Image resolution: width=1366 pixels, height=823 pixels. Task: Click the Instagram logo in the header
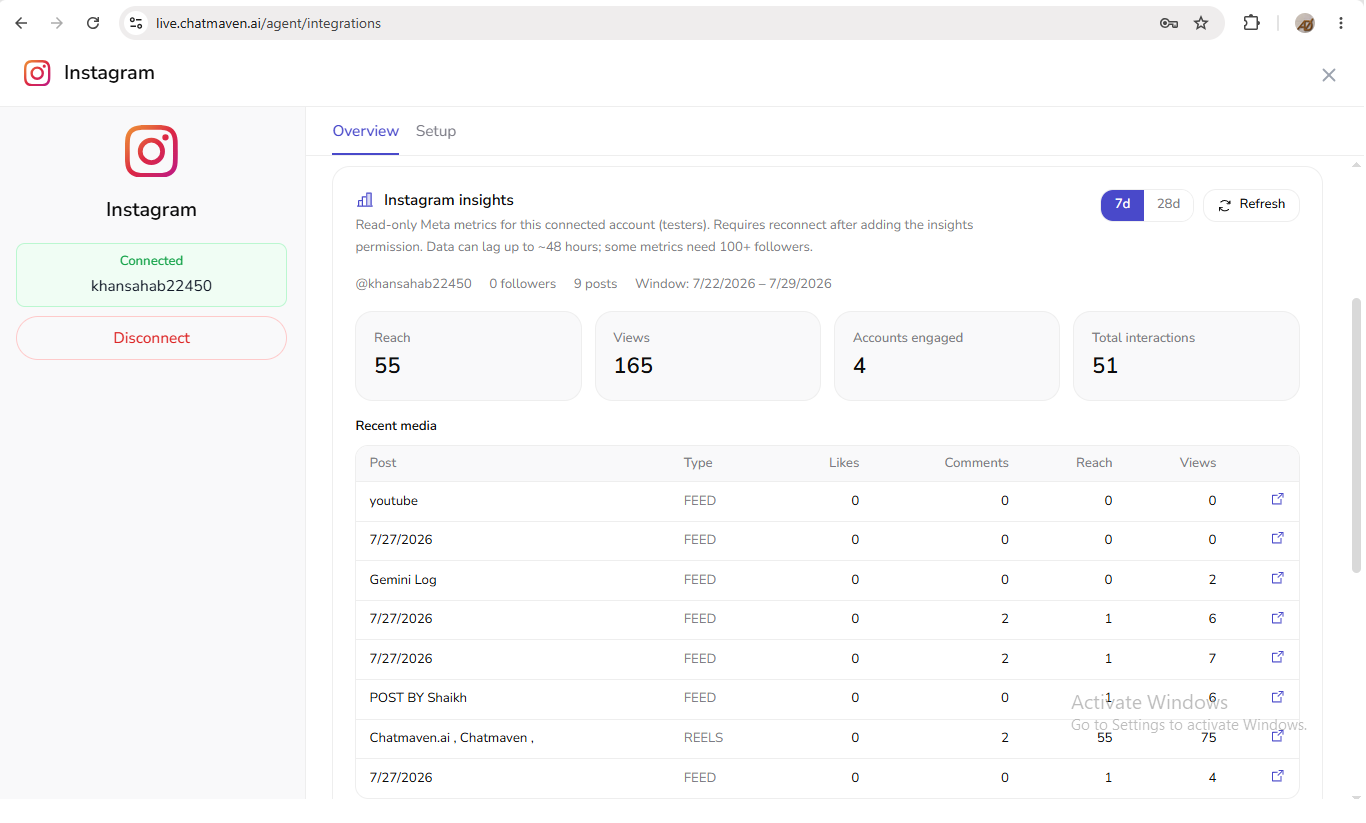37,73
